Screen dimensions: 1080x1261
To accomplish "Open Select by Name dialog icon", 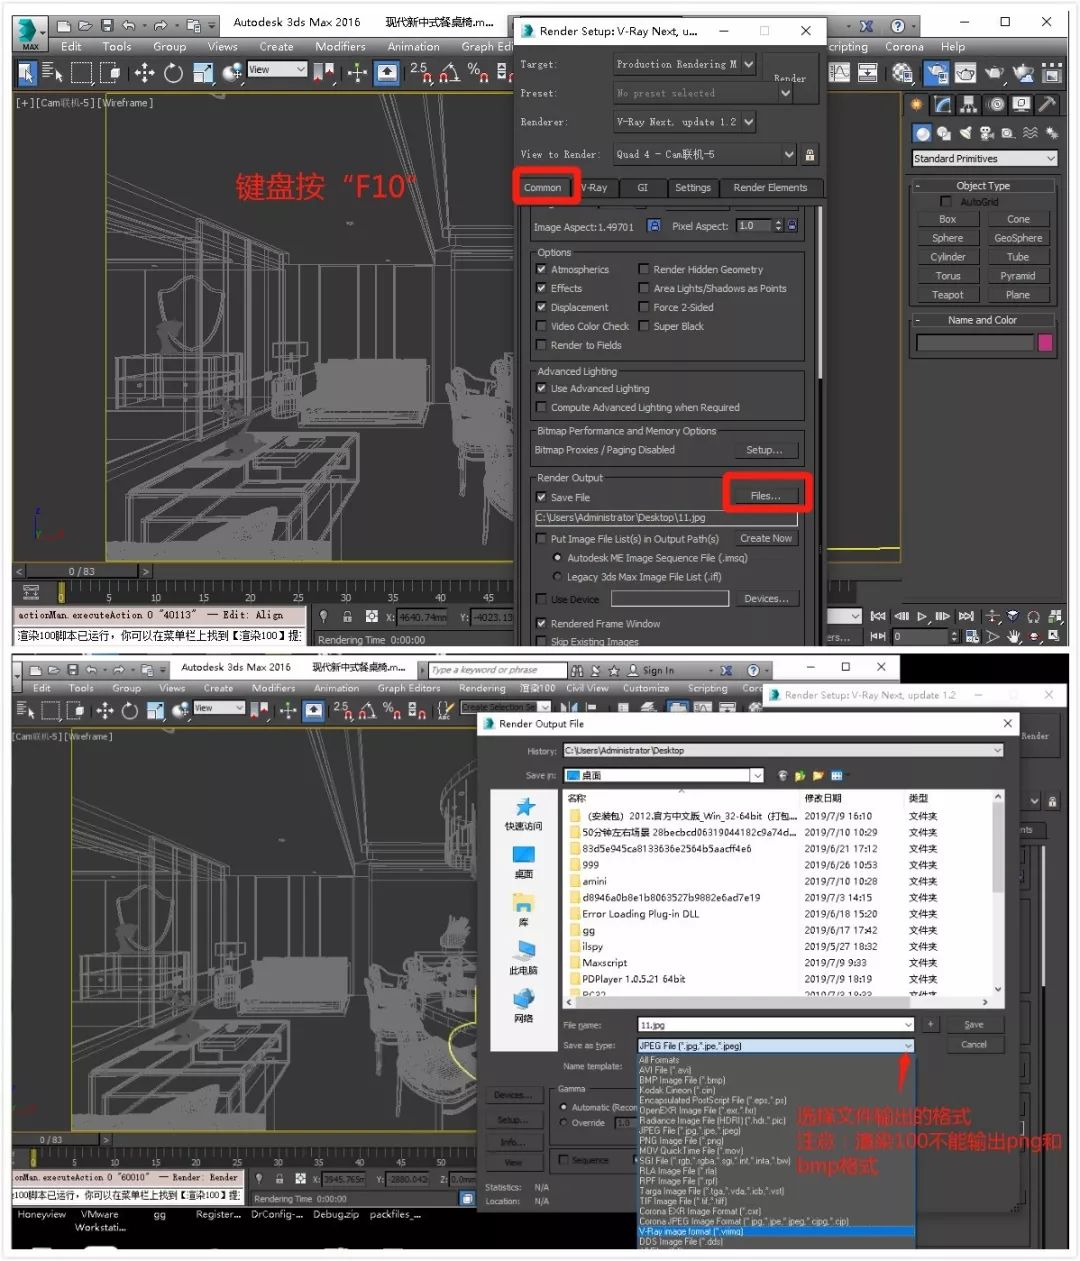I will tap(51, 72).
